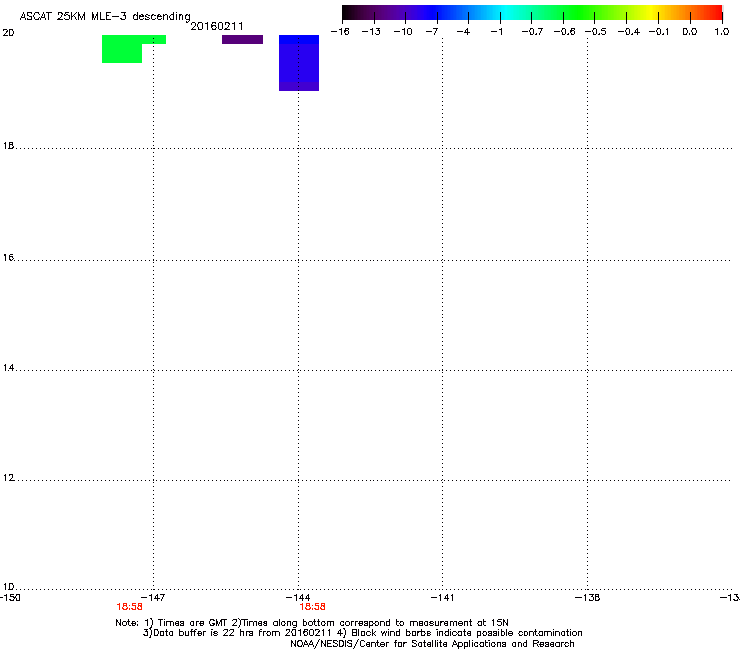The height and width of the screenshot is (650, 740).
Task: Click the red 18:58 time under -147
Action: pyautogui.click(x=129, y=607)
